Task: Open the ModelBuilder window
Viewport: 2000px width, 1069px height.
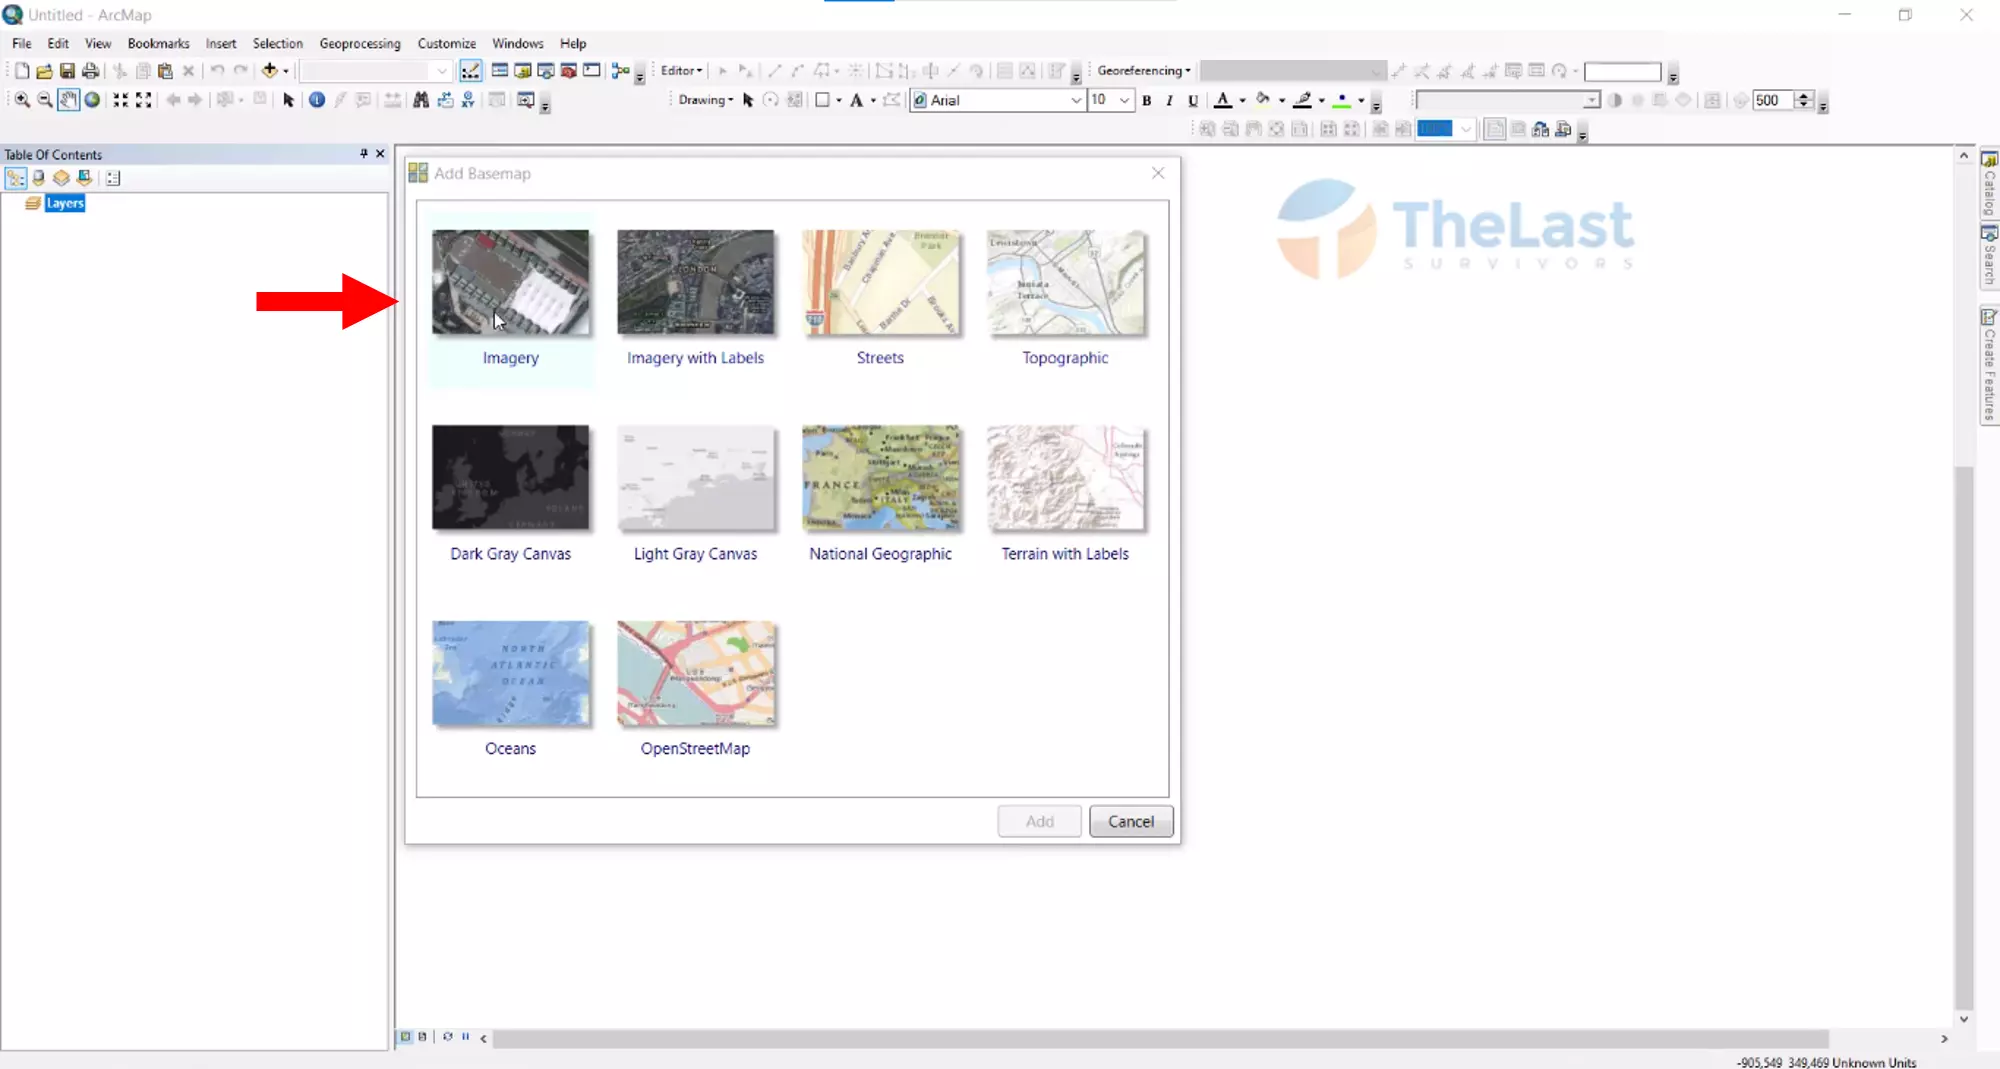Action: point(620,71)
